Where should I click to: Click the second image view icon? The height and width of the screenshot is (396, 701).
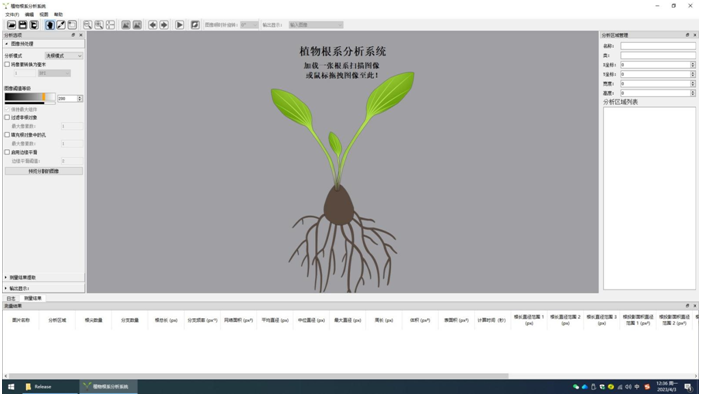point(137,25)
